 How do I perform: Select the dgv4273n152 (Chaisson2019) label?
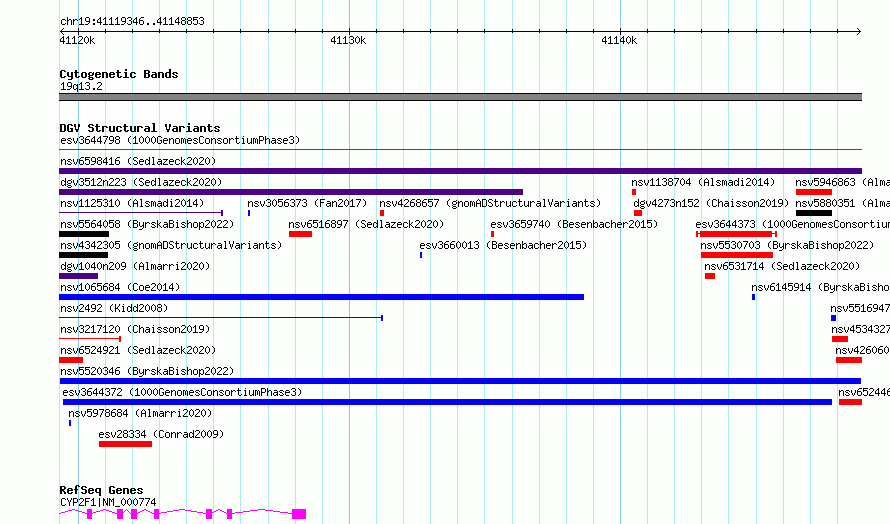pyautogui.click(x=711, y=203)
